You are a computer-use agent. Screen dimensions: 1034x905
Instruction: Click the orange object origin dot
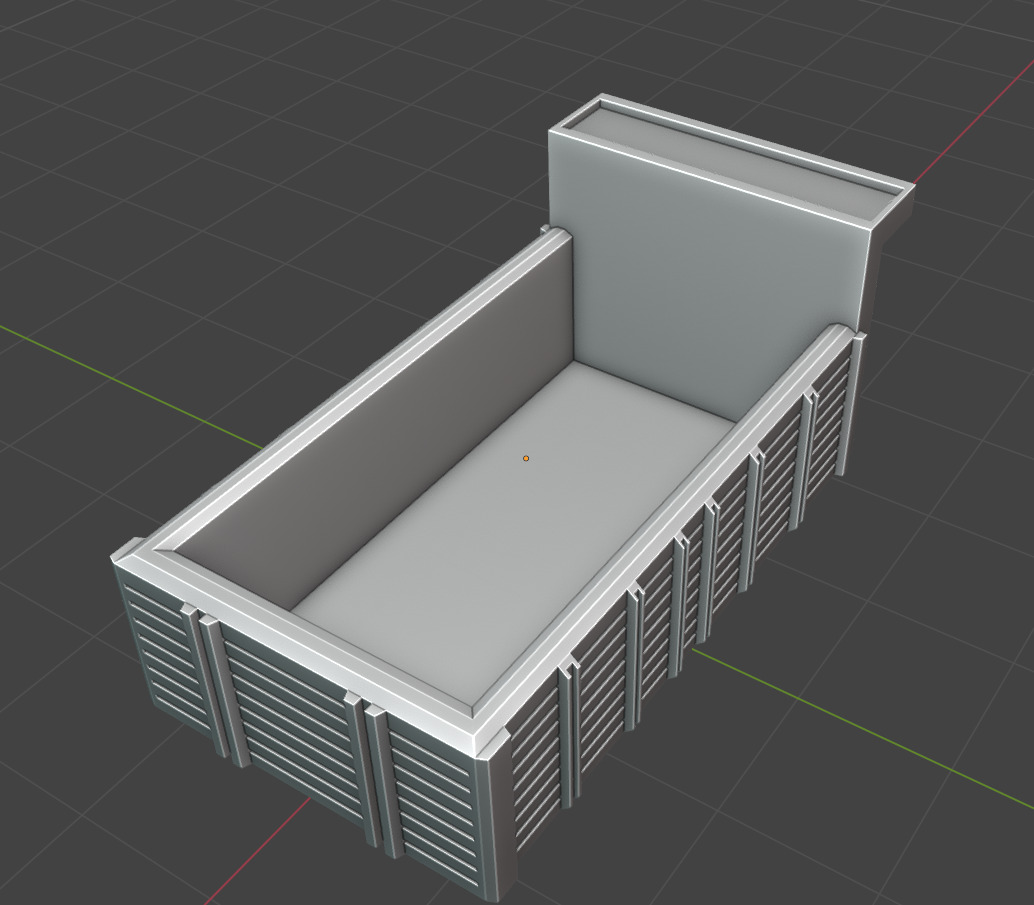click(526, 458)
